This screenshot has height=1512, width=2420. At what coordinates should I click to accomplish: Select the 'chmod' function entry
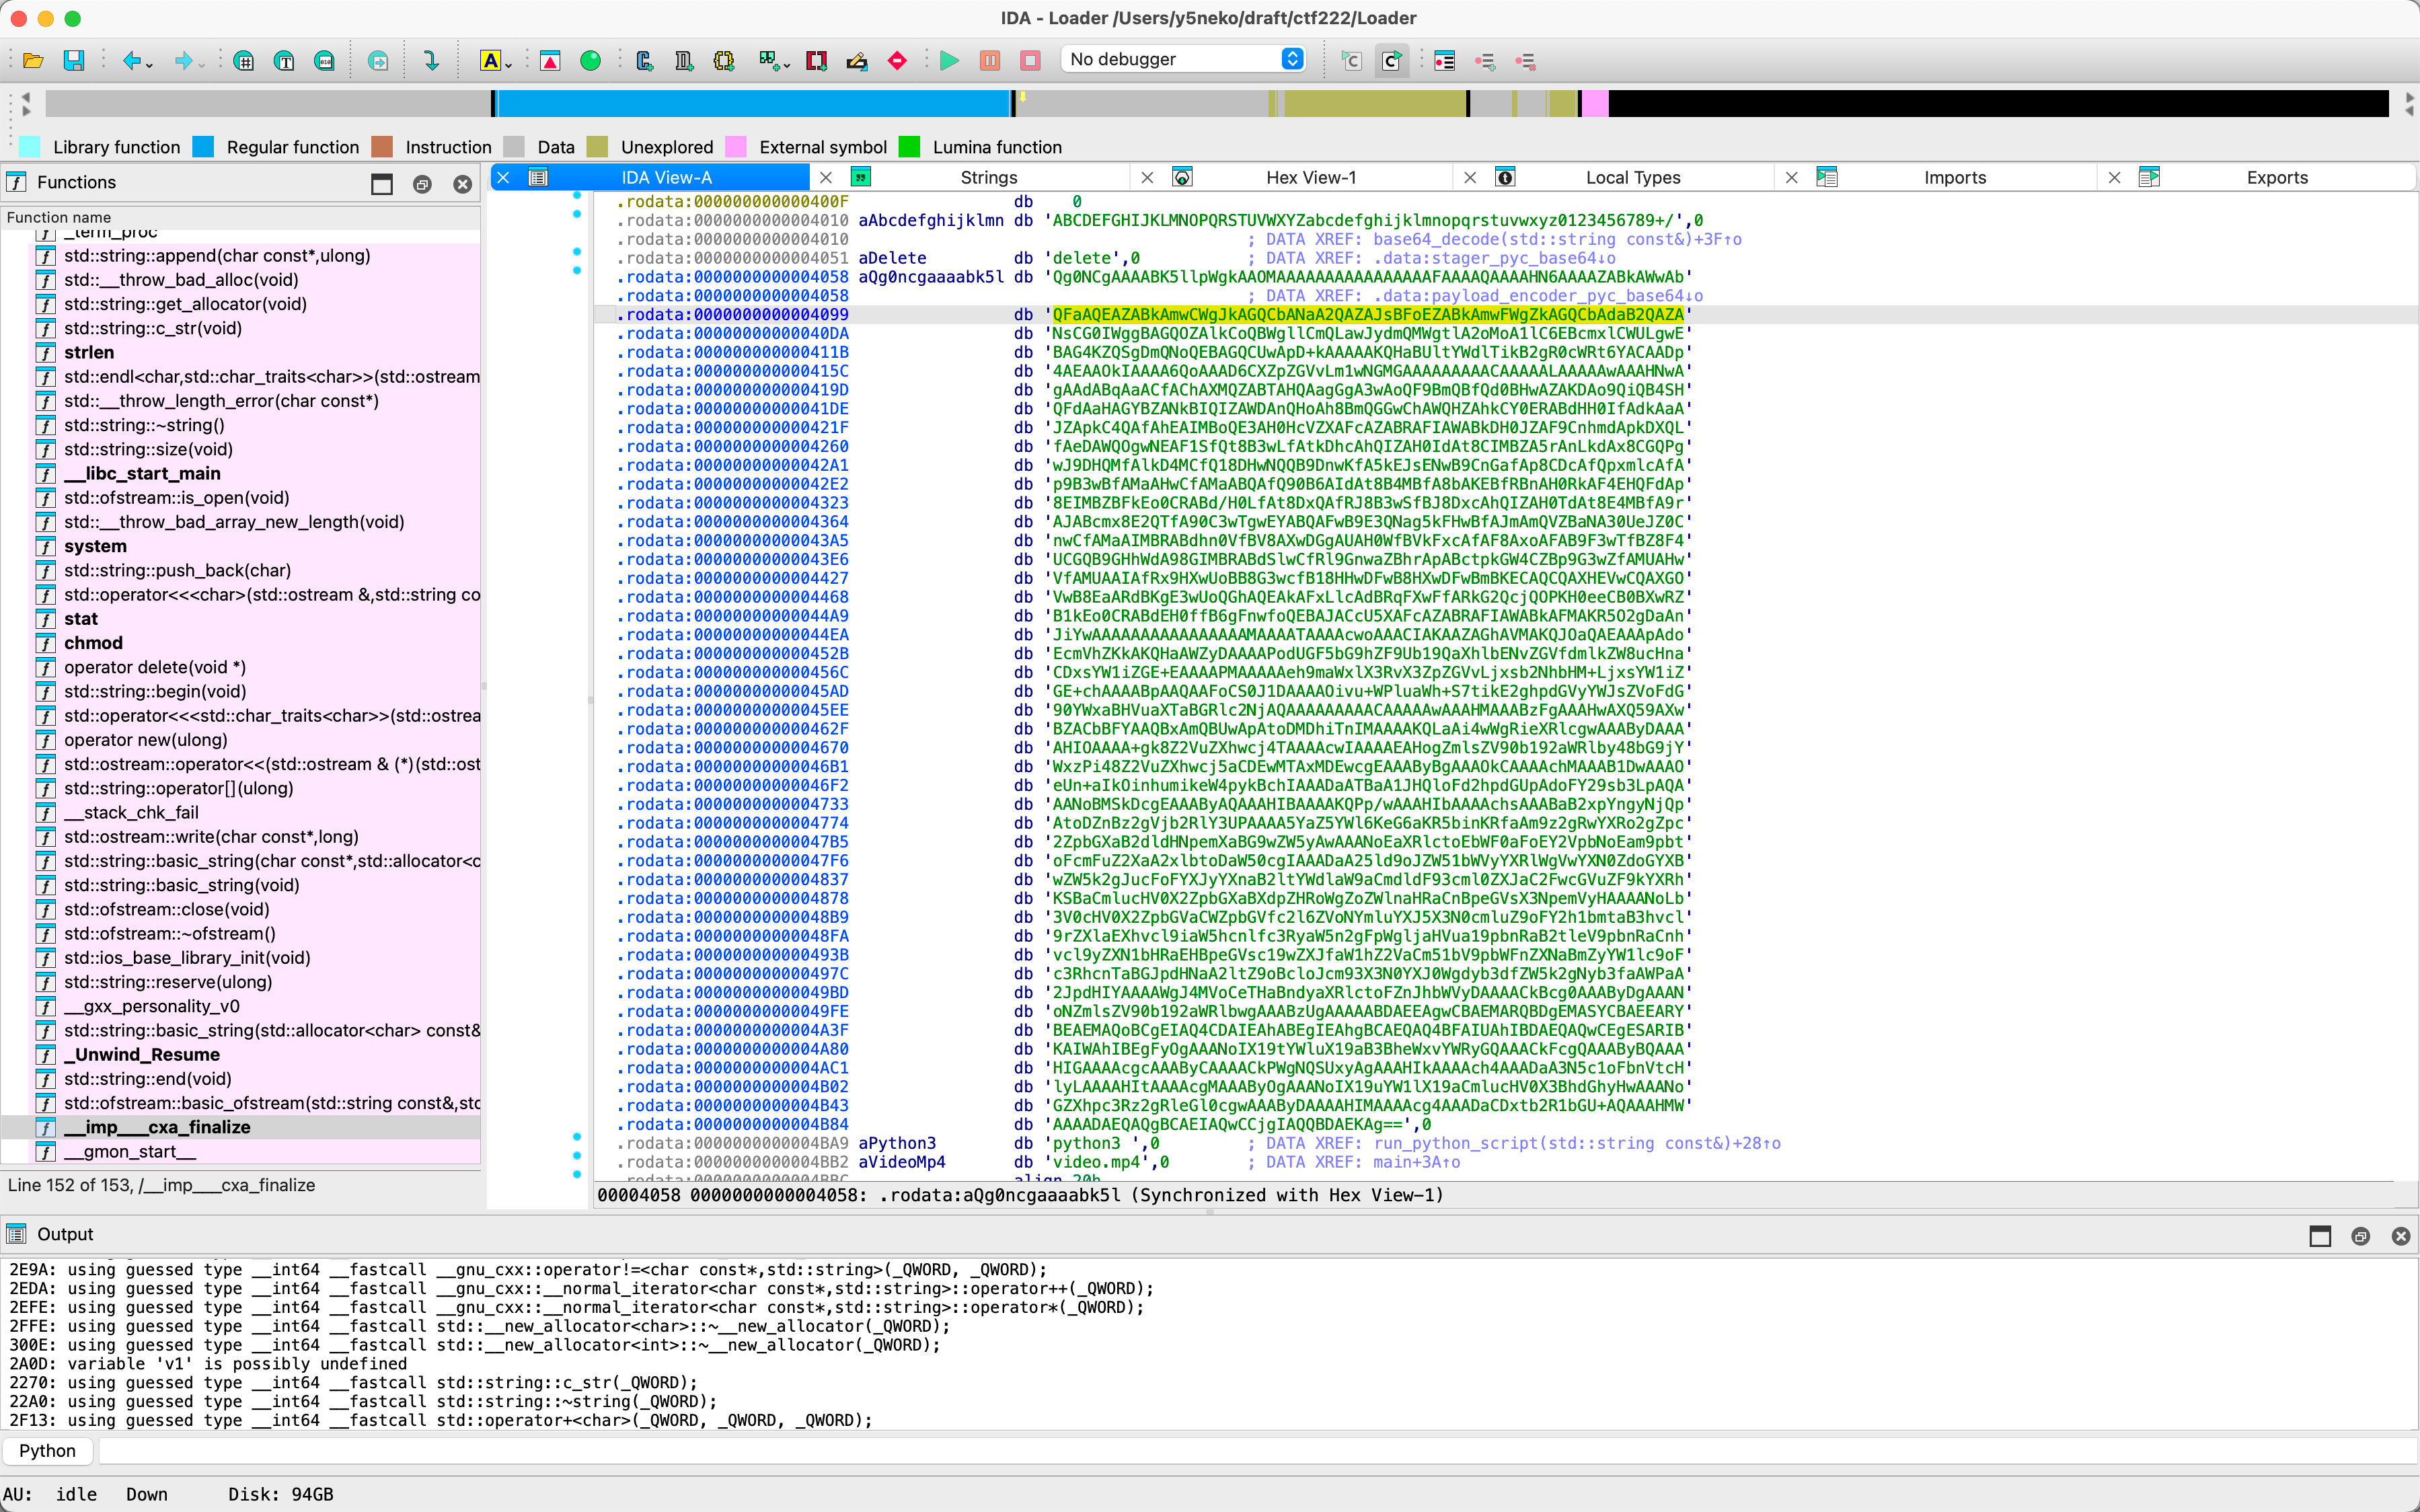pos(93,643)
